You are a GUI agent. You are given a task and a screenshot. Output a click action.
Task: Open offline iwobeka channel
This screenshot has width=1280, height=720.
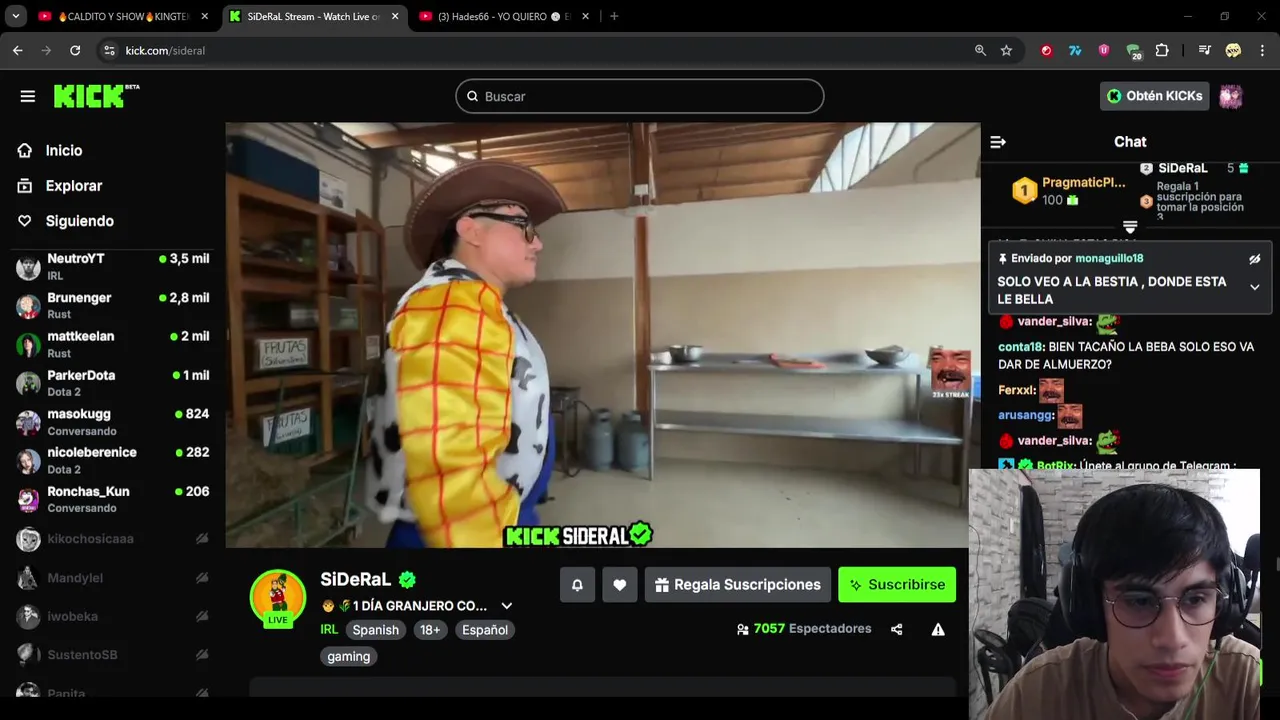coord(113,617)
